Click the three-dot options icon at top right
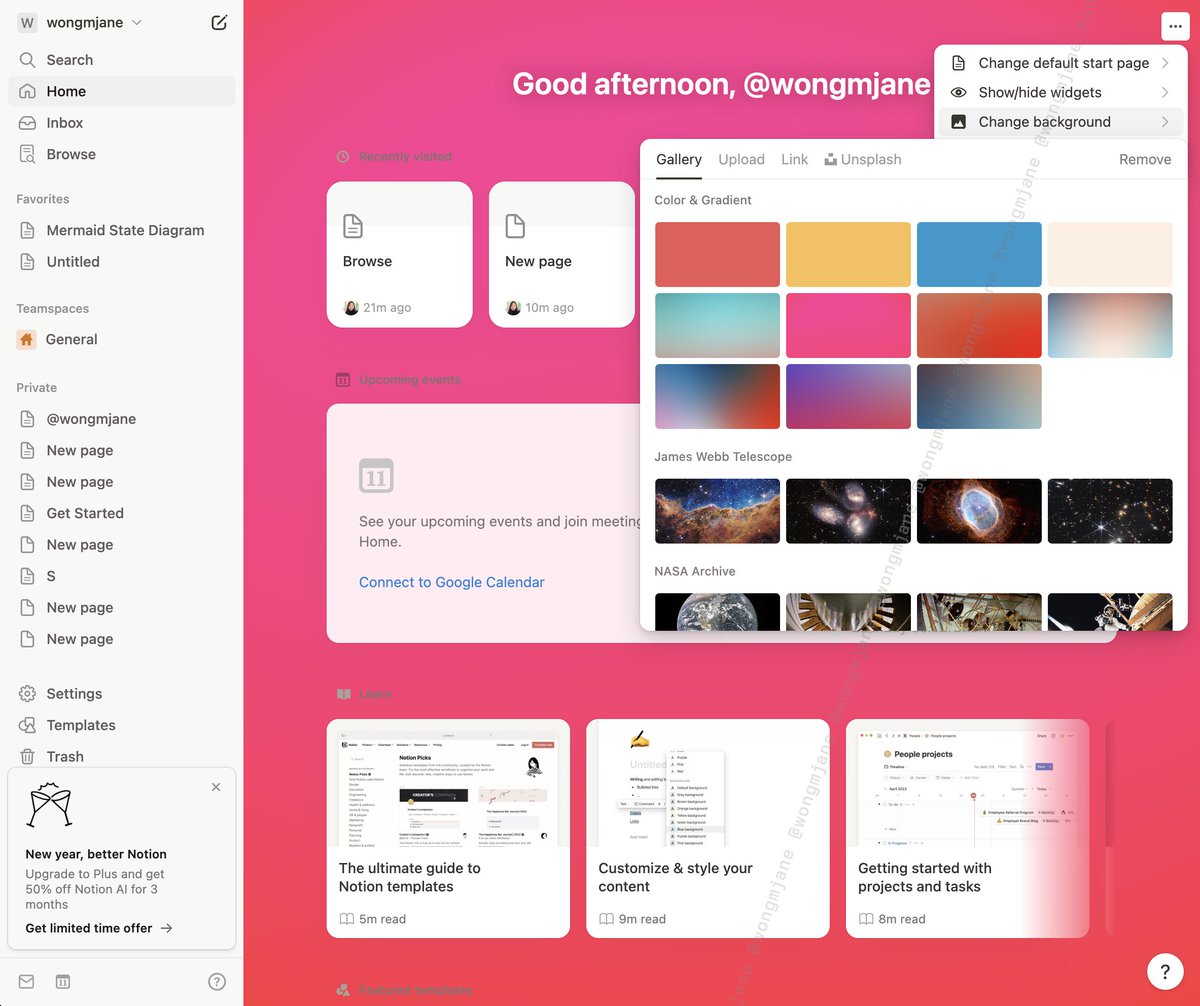Image resolution: width=1200 pixels, height=1006 pixels. click(x=1174, y=26)
